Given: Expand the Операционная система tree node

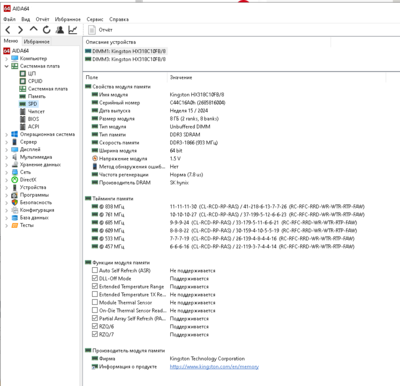Looking at the screenshot, I should pyautogui.click(x=6, y=135).
